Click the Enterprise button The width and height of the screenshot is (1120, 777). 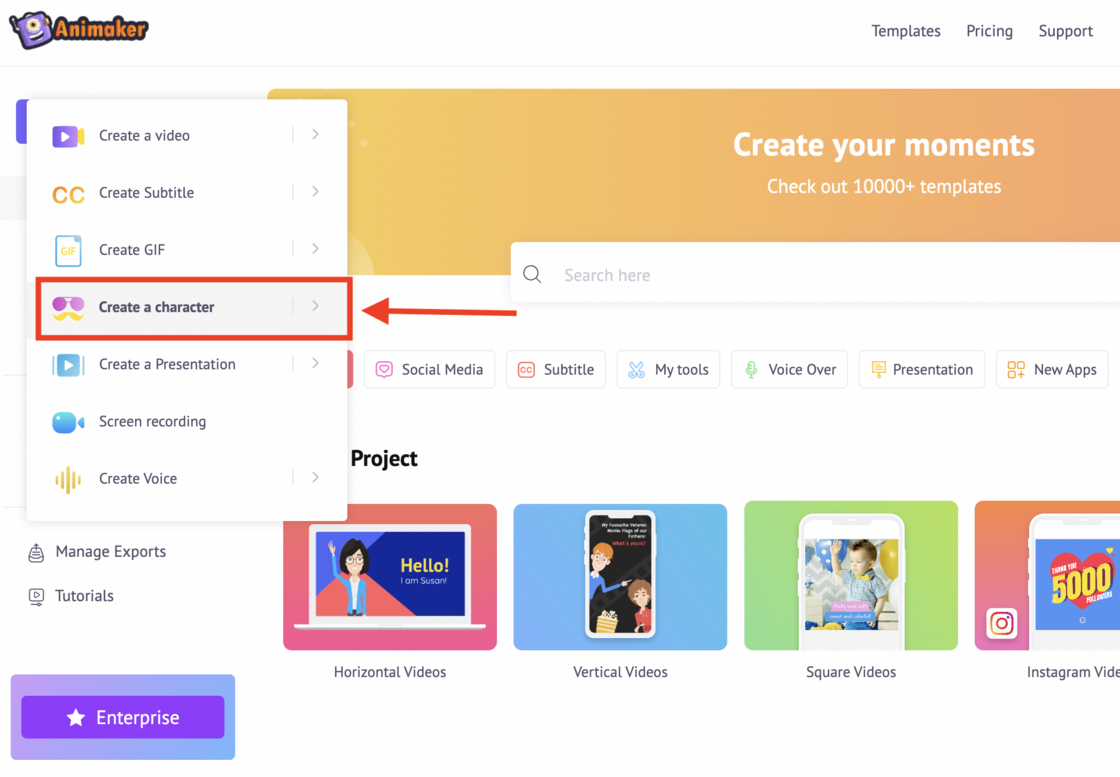[122, 717]
